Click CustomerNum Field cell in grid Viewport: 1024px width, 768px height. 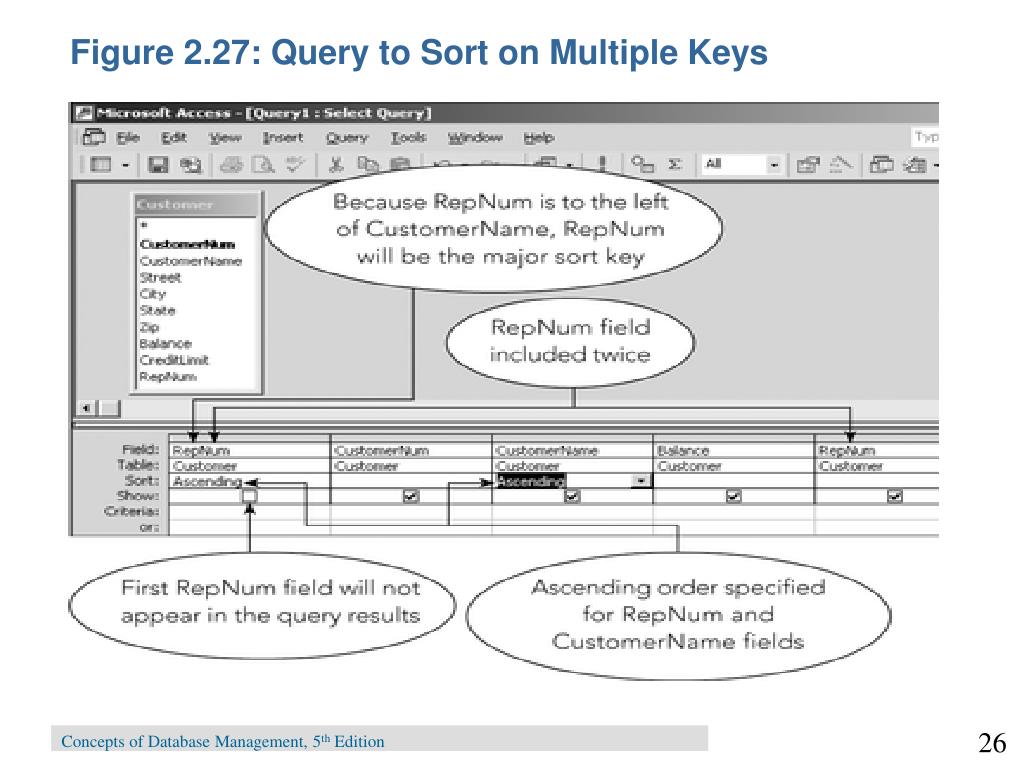tap(411, 451)
